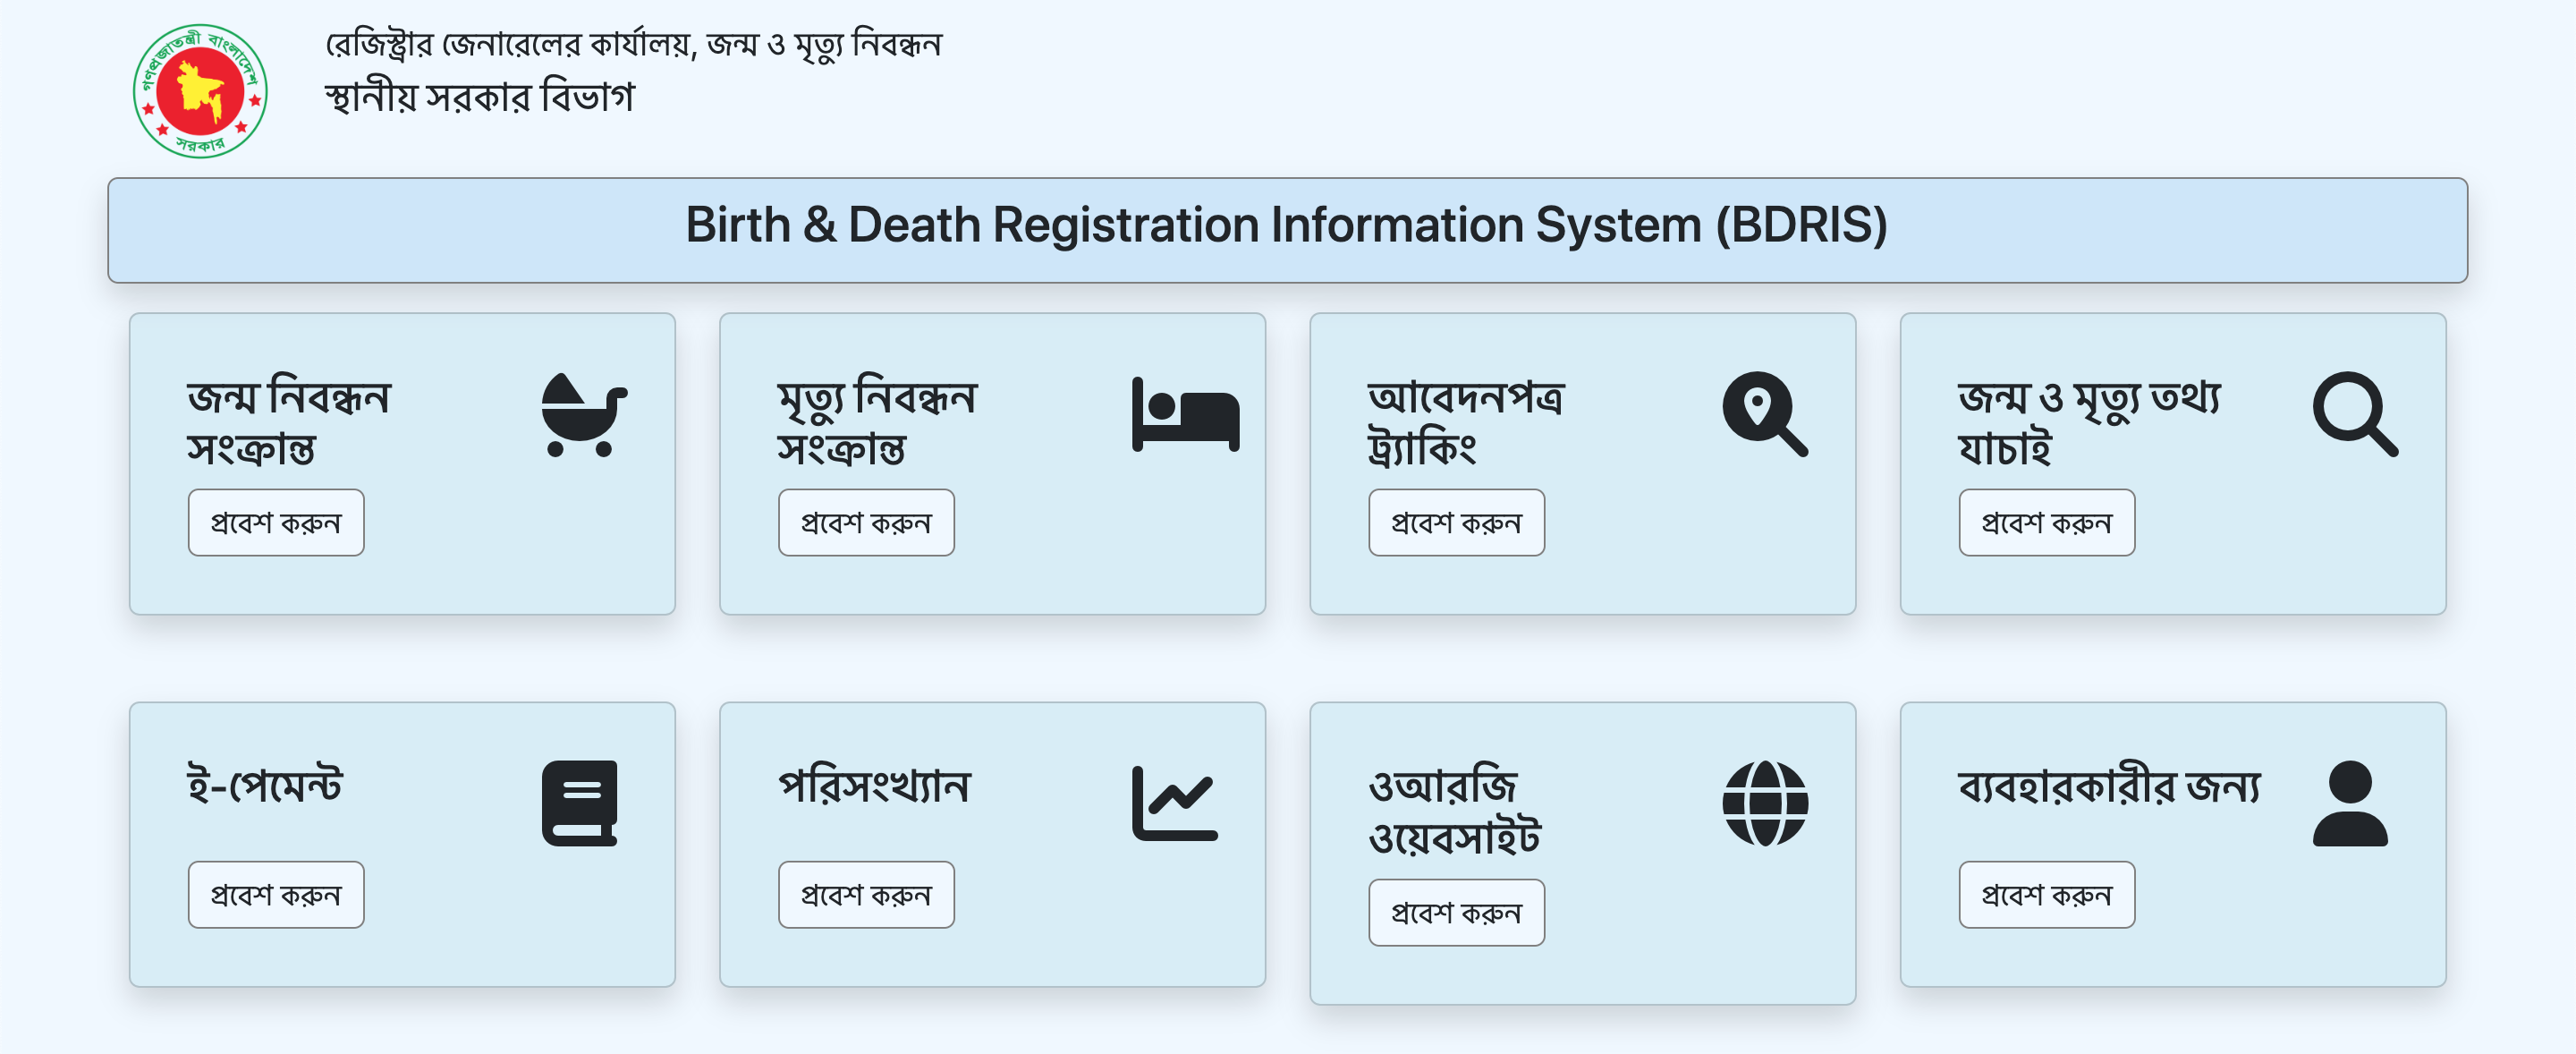Open the আবেদনপত্র ট্র্যাকিং card
Screen dimensions: 2576x1054
point(1456,522)
